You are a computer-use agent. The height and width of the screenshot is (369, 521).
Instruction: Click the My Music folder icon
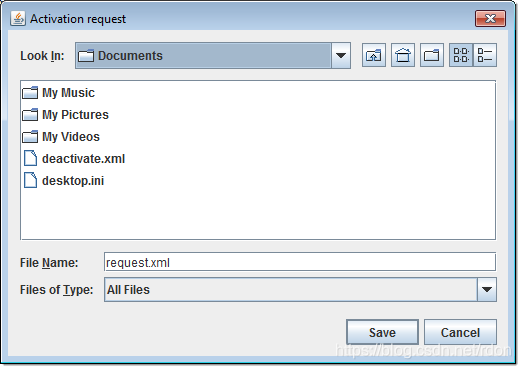coord(30,93)
